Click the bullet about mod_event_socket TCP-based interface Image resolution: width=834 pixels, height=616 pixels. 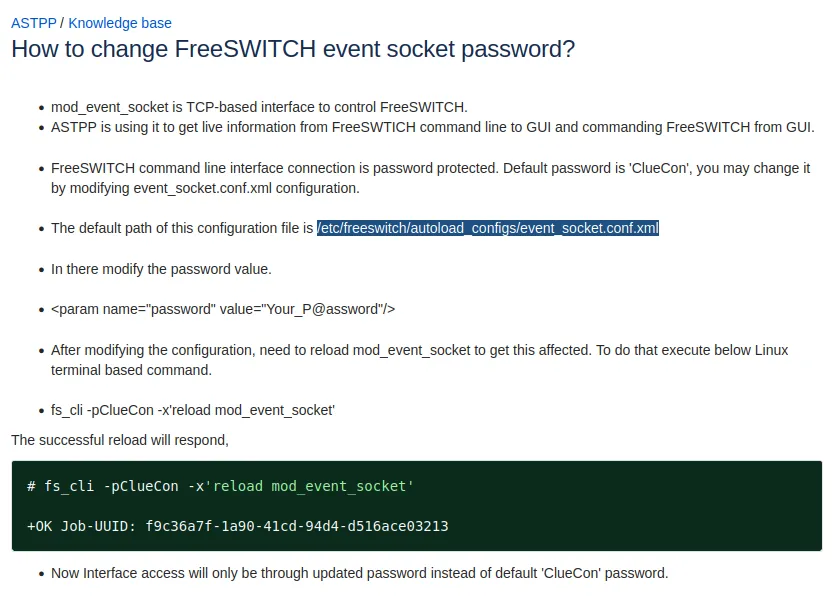click(x=259, y=107)
